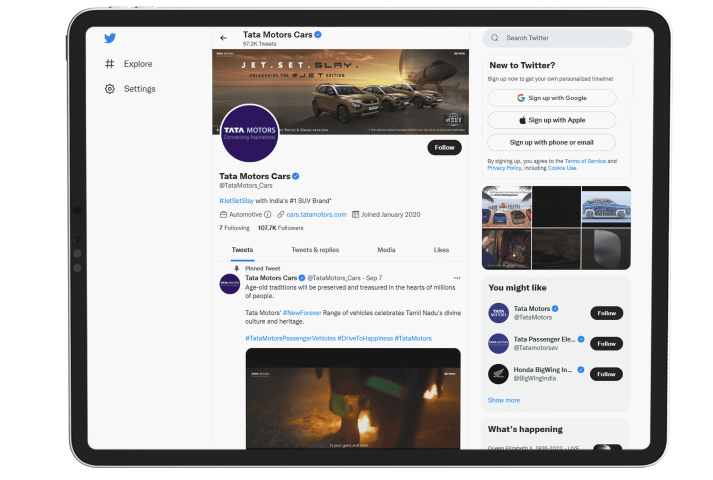Open the Sep 7 tweet timestamp
Viewport: 713px width, 480px height.
(x=374, y=278)
